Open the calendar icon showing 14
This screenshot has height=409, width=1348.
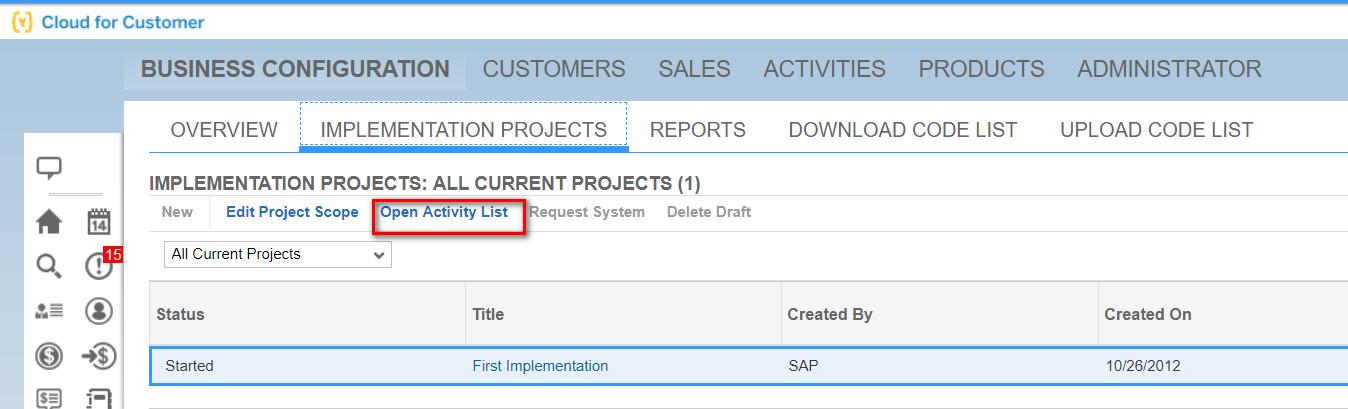pos(98,222)
